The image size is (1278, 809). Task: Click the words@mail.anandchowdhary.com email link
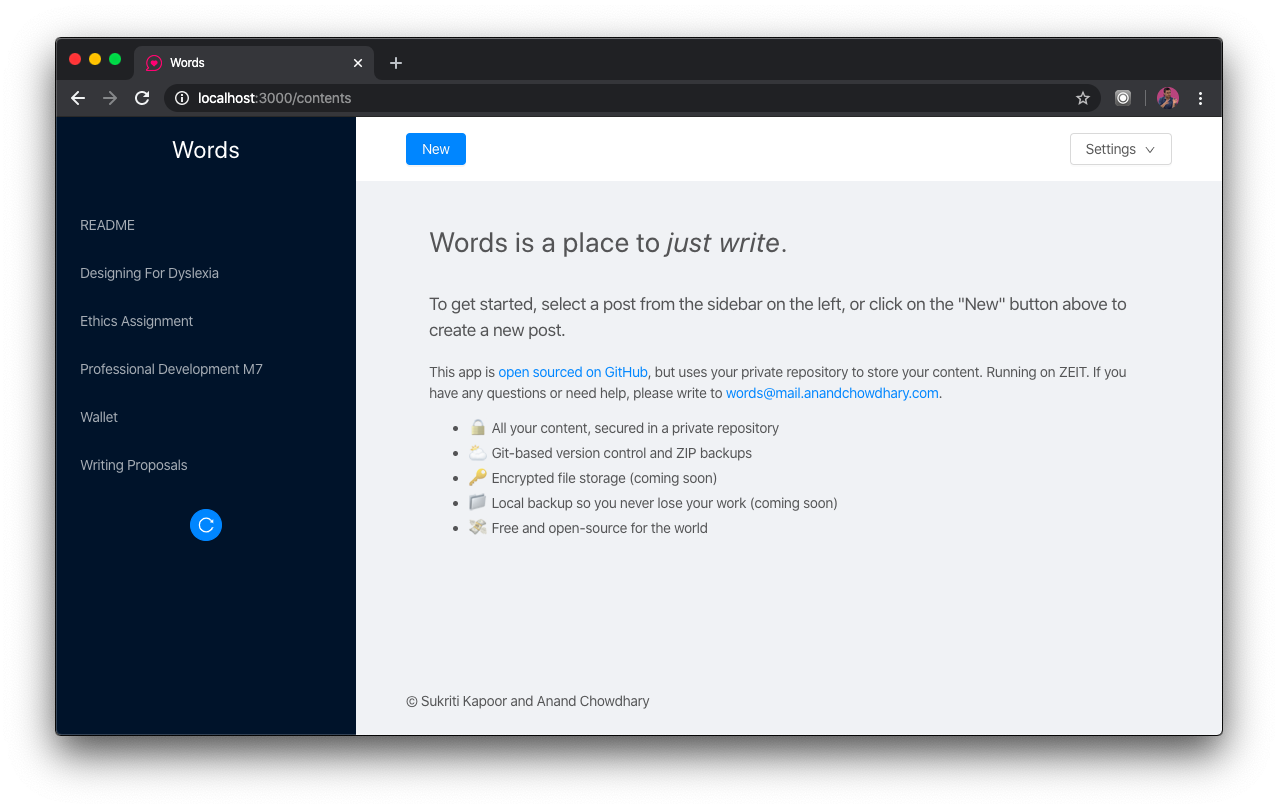click(x=832, y=393)
